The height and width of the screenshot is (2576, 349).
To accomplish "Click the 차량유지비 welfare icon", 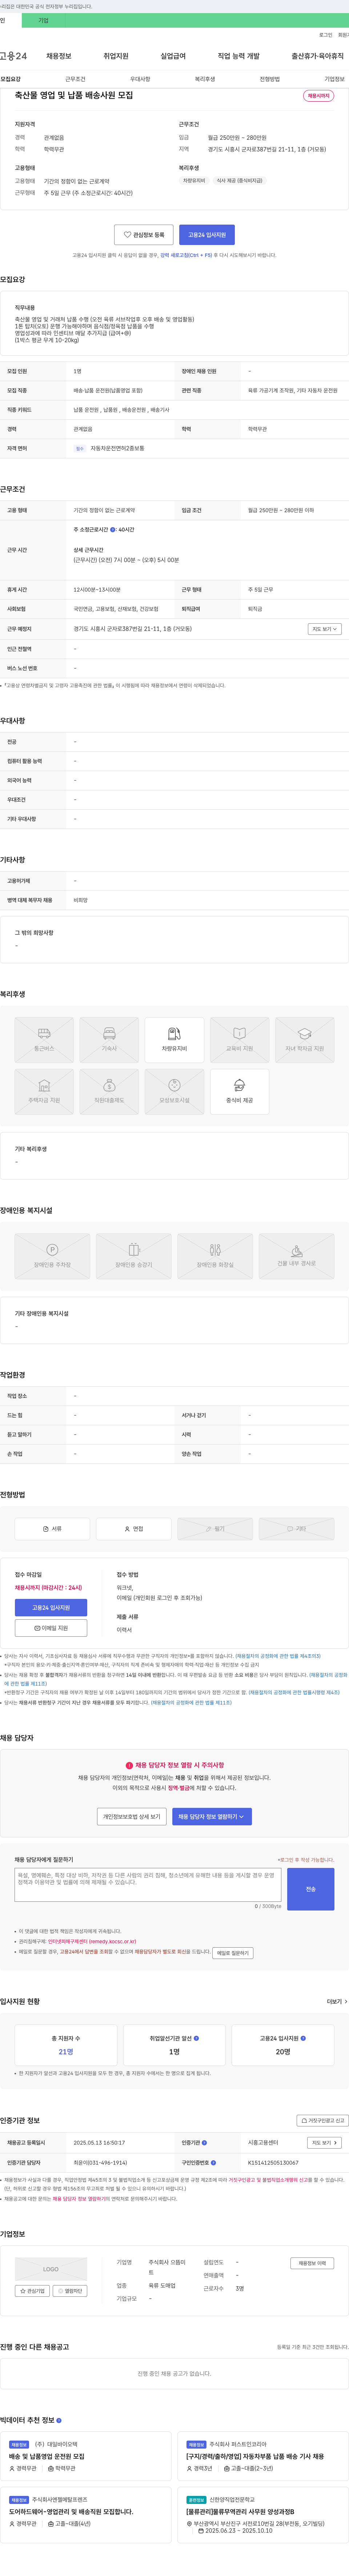I will (174, 1040).
